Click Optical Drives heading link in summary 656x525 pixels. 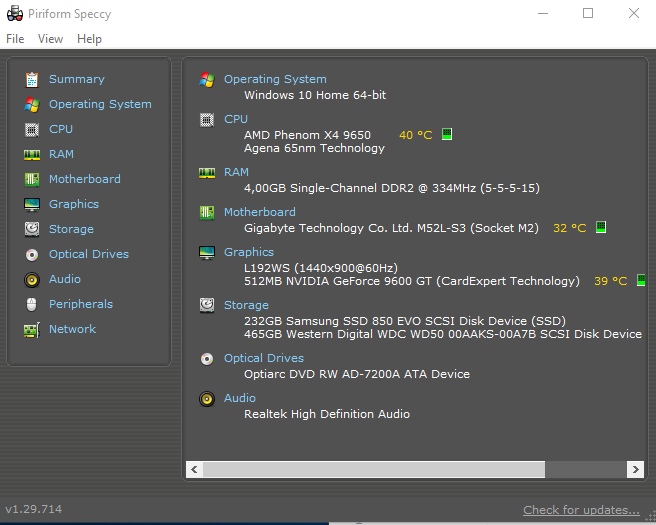264,358
